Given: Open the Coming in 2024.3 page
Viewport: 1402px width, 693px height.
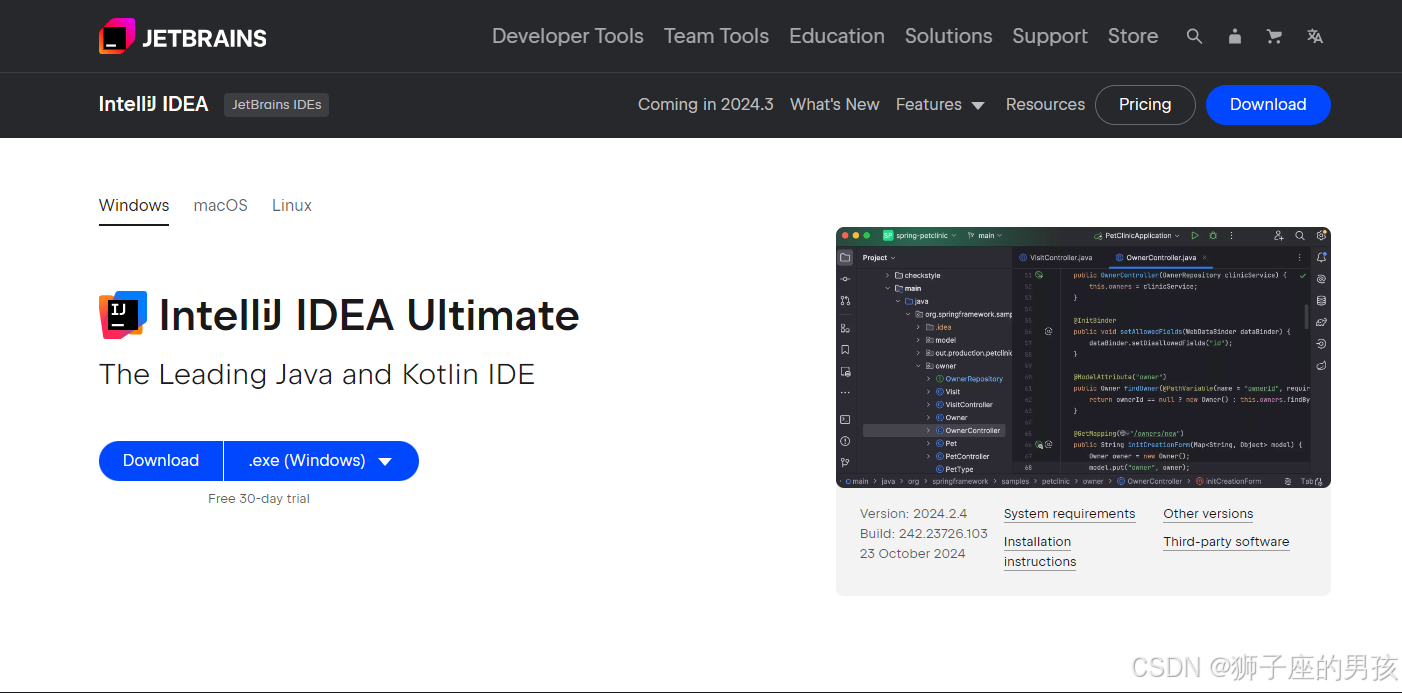Looking at the screenshot, I should pos(706,104).
